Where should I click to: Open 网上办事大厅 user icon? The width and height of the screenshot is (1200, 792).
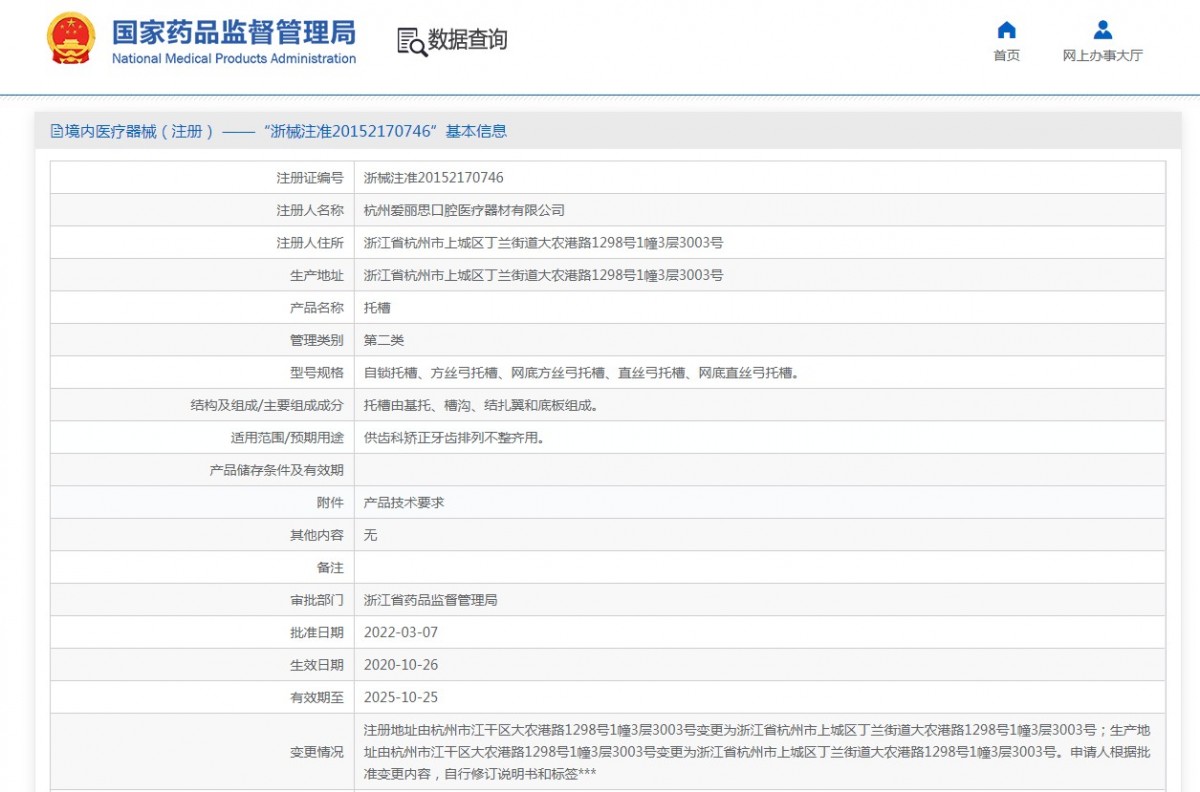click(1103, 30)
